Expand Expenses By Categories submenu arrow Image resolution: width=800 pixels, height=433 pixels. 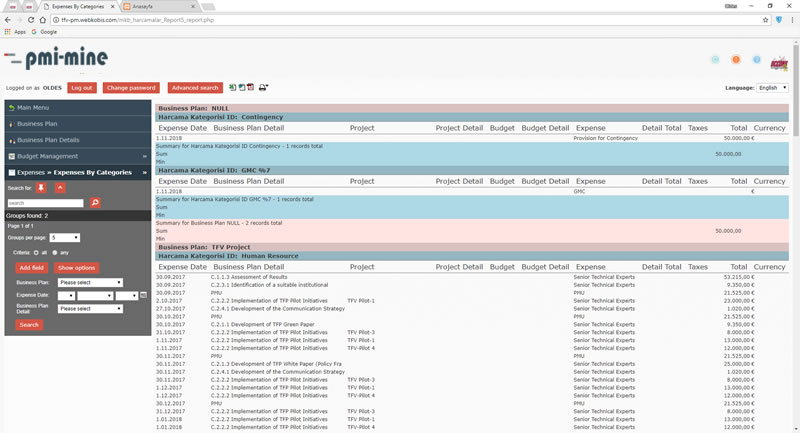144,173
